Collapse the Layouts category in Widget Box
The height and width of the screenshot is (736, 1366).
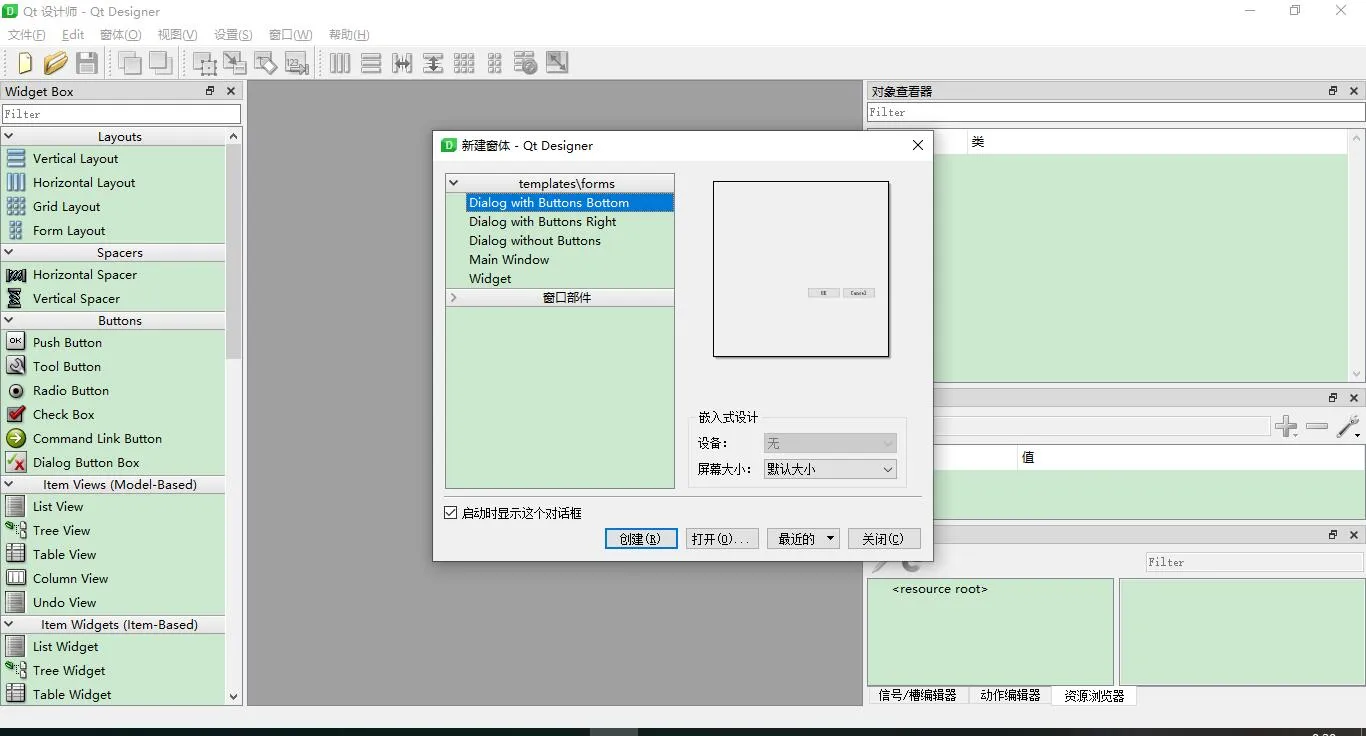point(9,136)
